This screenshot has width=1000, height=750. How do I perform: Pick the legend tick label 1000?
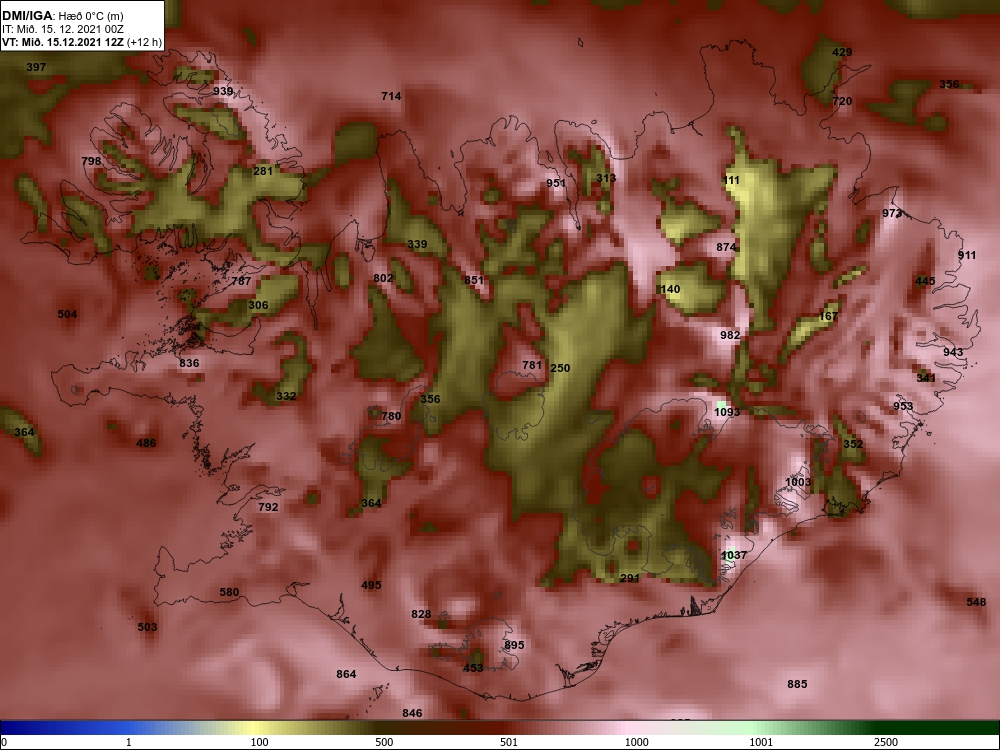pyautogui.click(x=636, y=742)
